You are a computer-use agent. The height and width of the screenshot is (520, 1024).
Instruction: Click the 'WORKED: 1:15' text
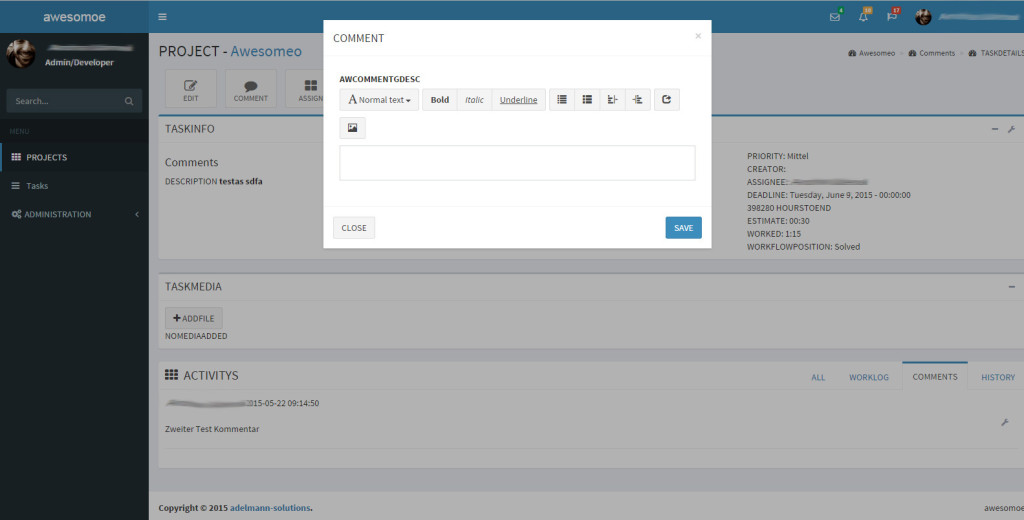[774, 234]
